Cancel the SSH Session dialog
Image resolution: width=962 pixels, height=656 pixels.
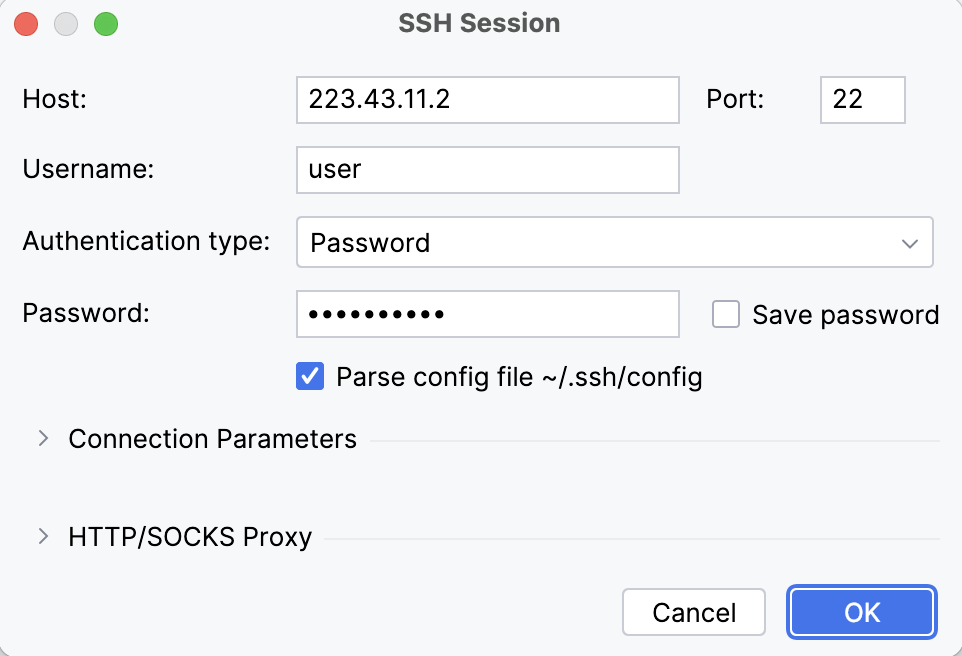click(x=693, y=612)
